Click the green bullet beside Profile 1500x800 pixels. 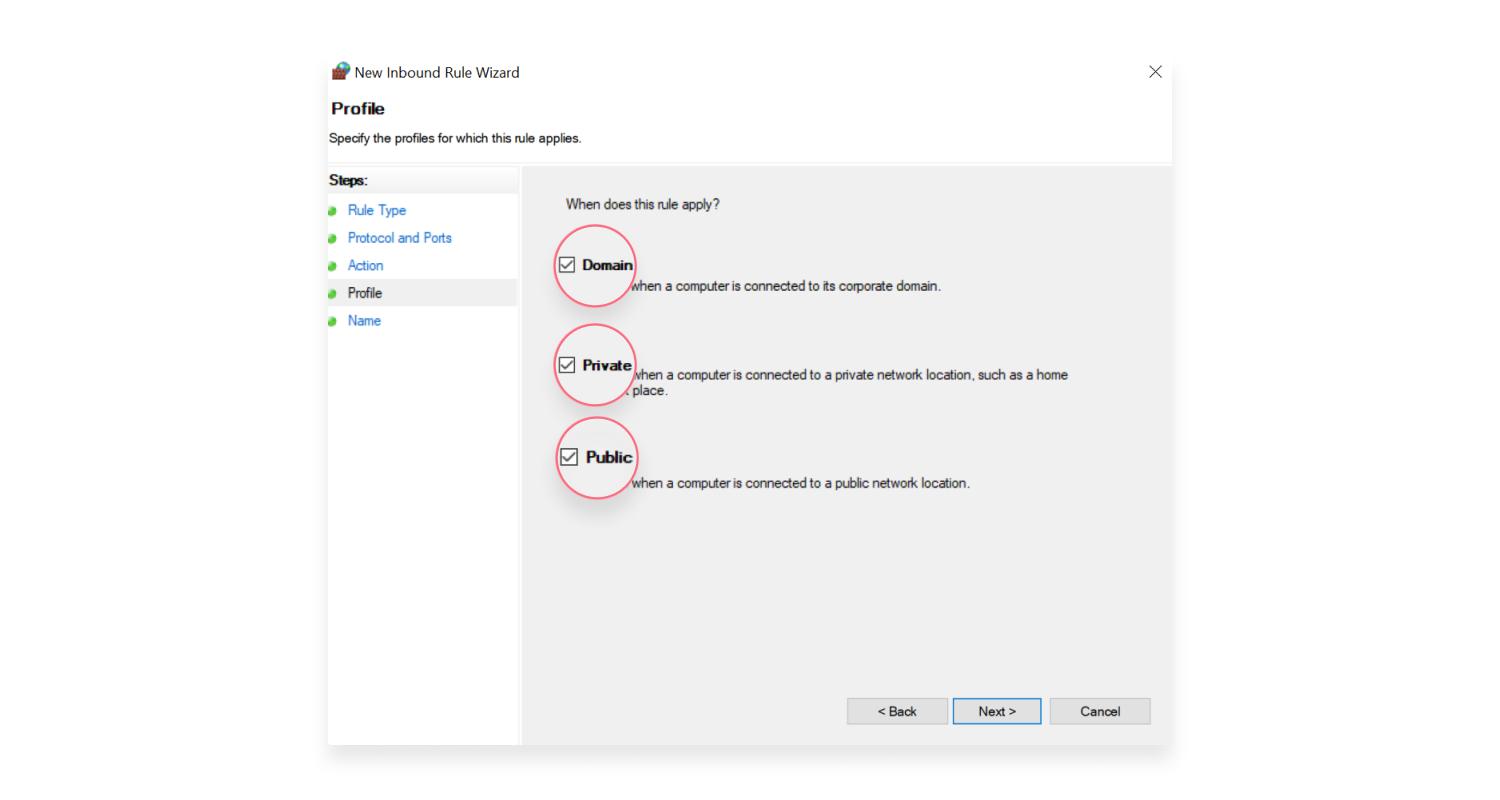click(x=332, y=294)
